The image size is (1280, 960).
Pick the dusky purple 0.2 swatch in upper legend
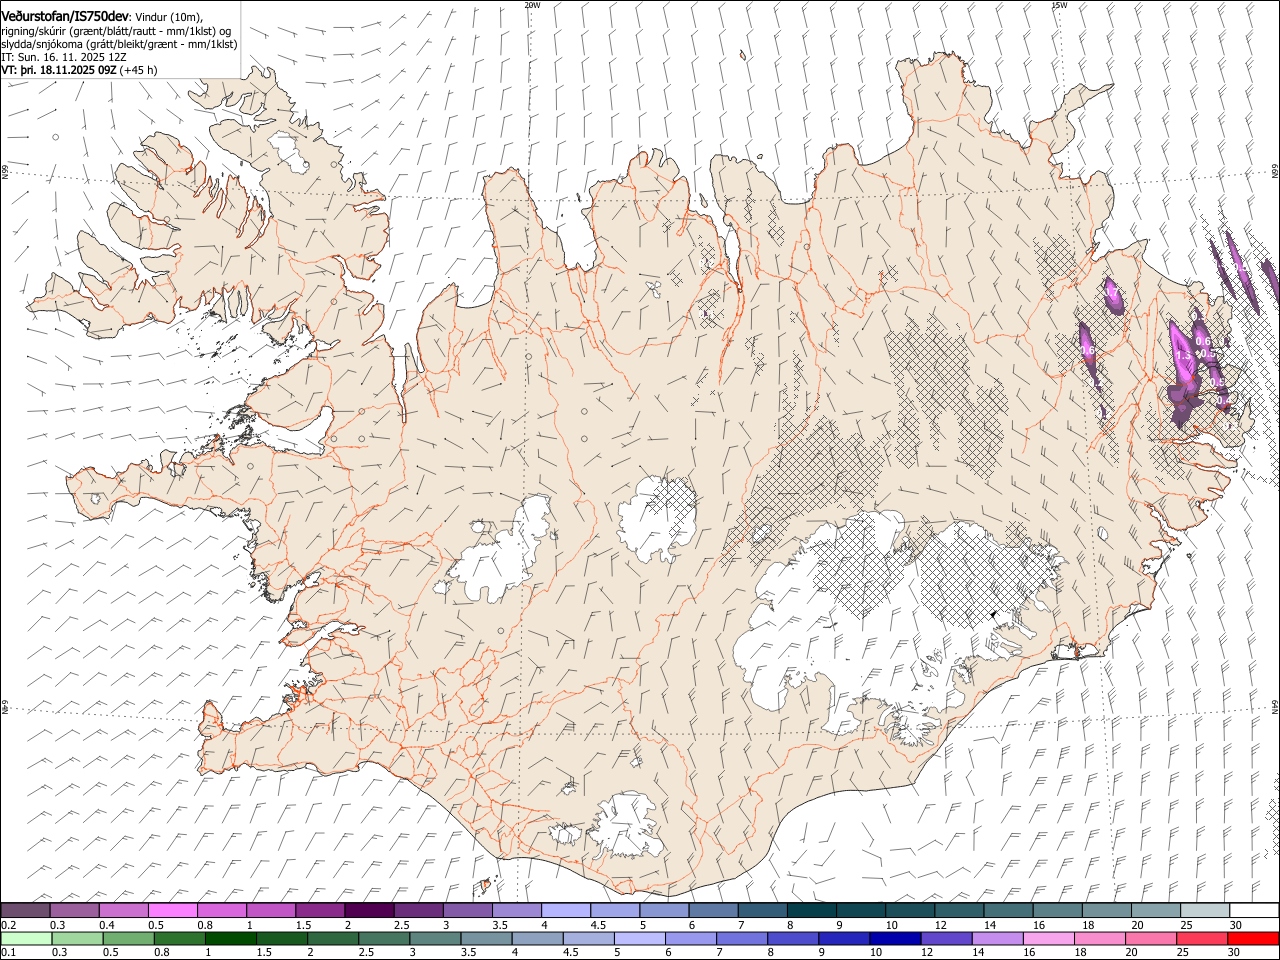point(25,911)
